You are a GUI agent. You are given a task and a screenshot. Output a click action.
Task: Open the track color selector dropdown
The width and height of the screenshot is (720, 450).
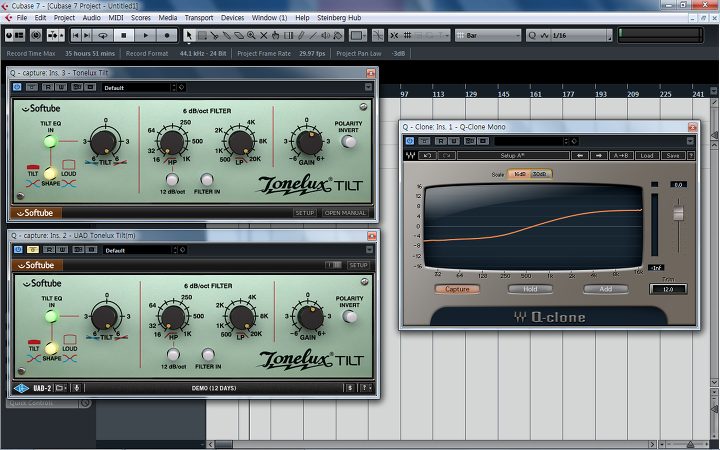pos(358,35)
